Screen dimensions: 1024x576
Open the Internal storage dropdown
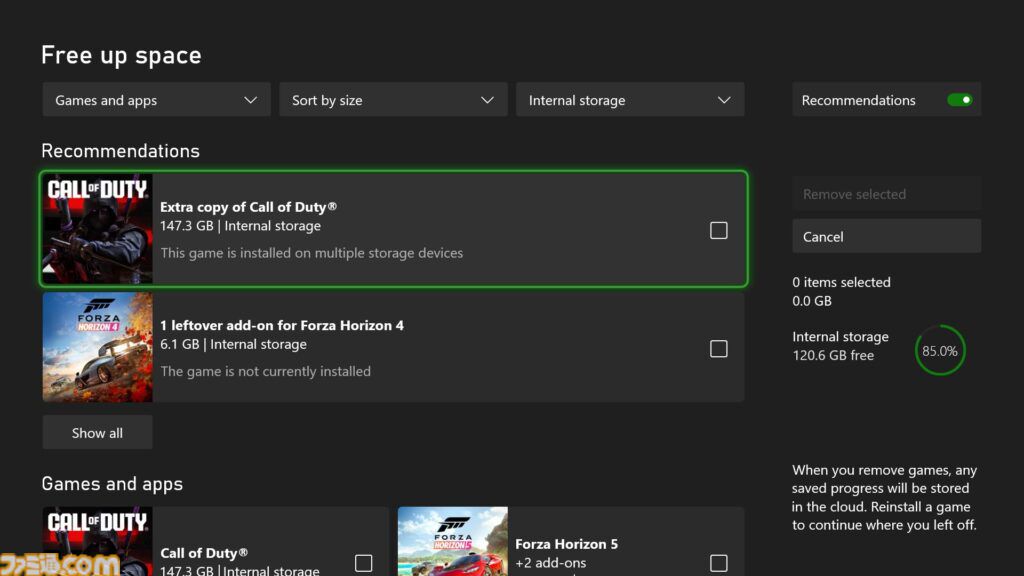[x=630, y=100]
